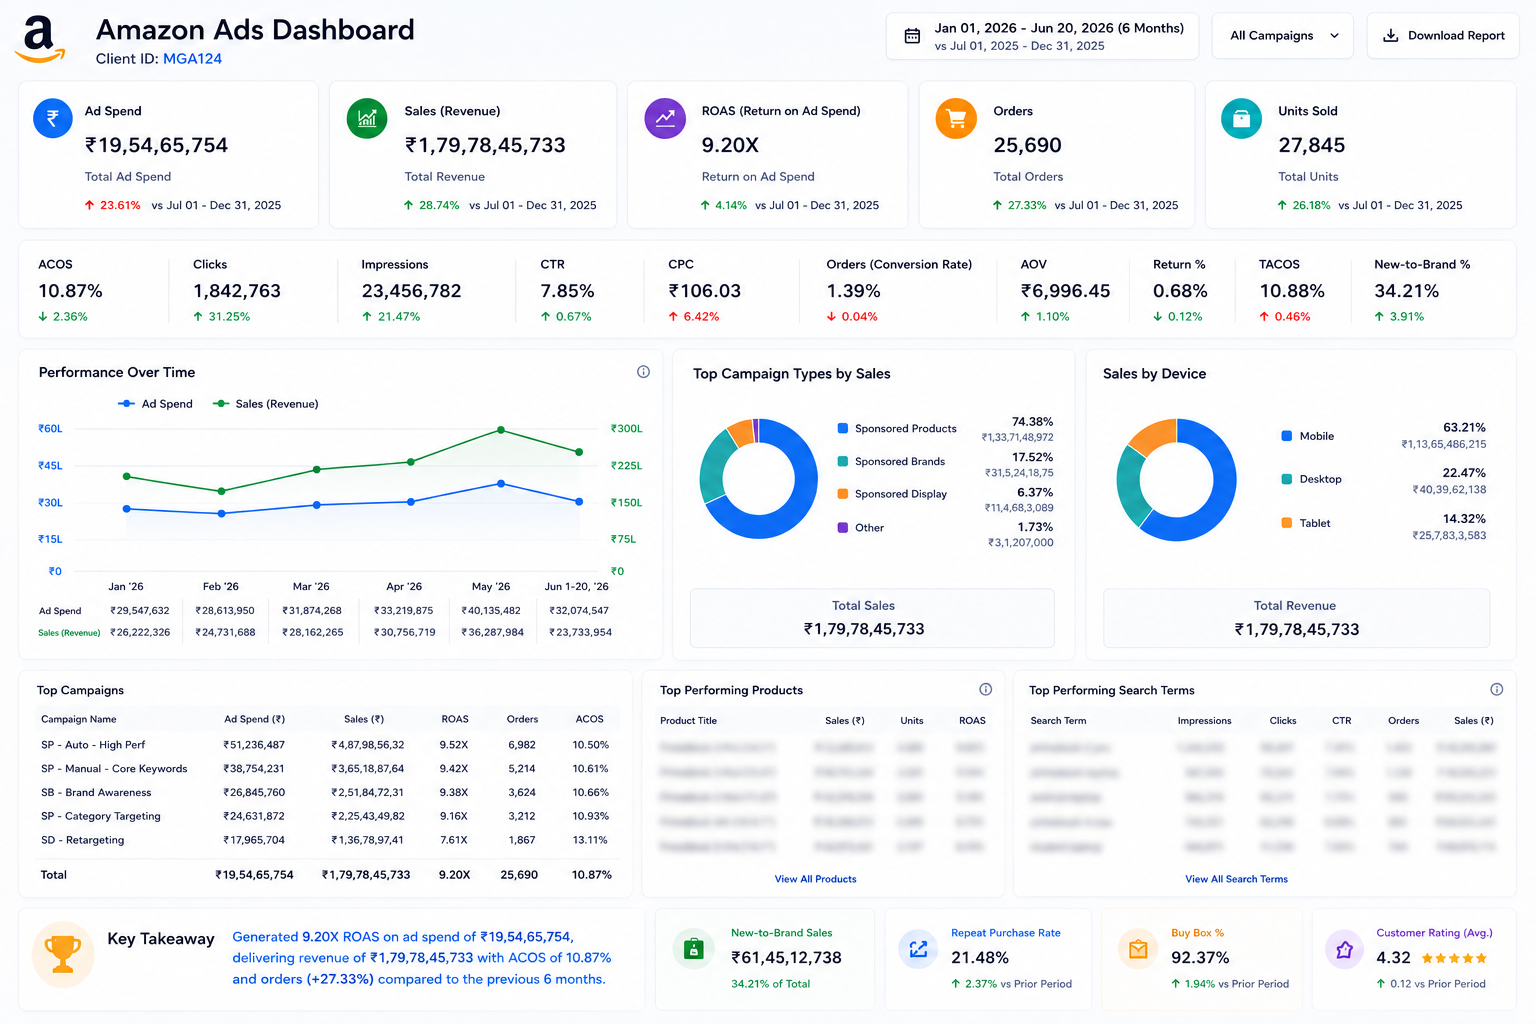Click the purple star icon on Customer Rating
1536x1024 pixels.
(1344, 949)
